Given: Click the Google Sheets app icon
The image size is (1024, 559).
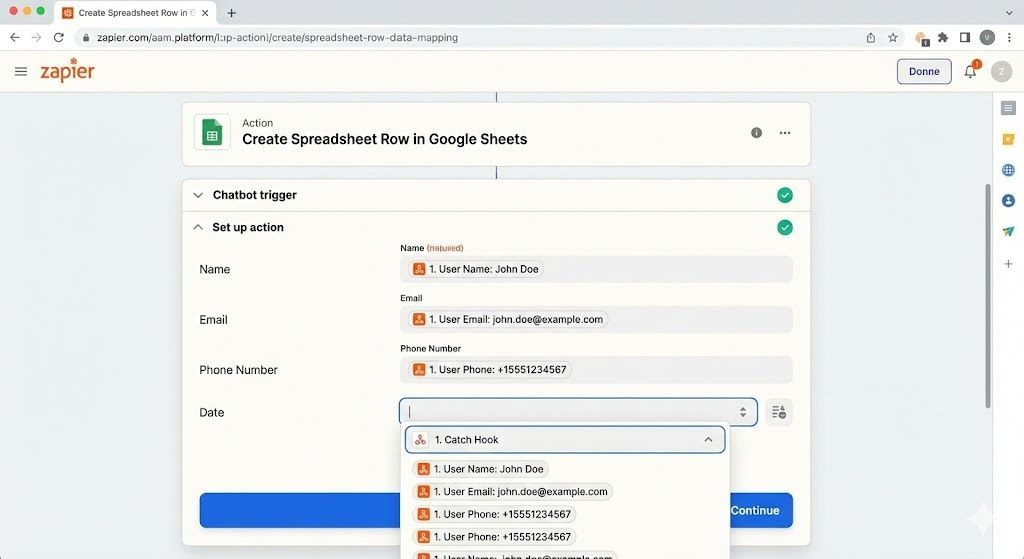Looking at the screenshot, I should pos(212,132).
